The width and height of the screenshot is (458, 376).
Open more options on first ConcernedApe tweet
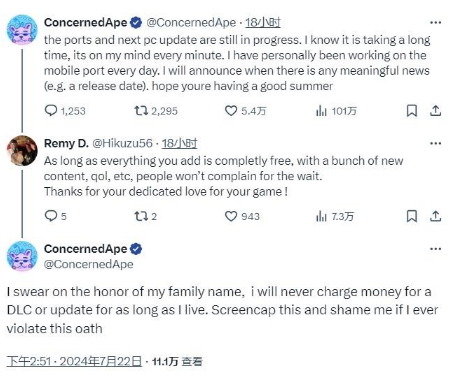[435, 23]
